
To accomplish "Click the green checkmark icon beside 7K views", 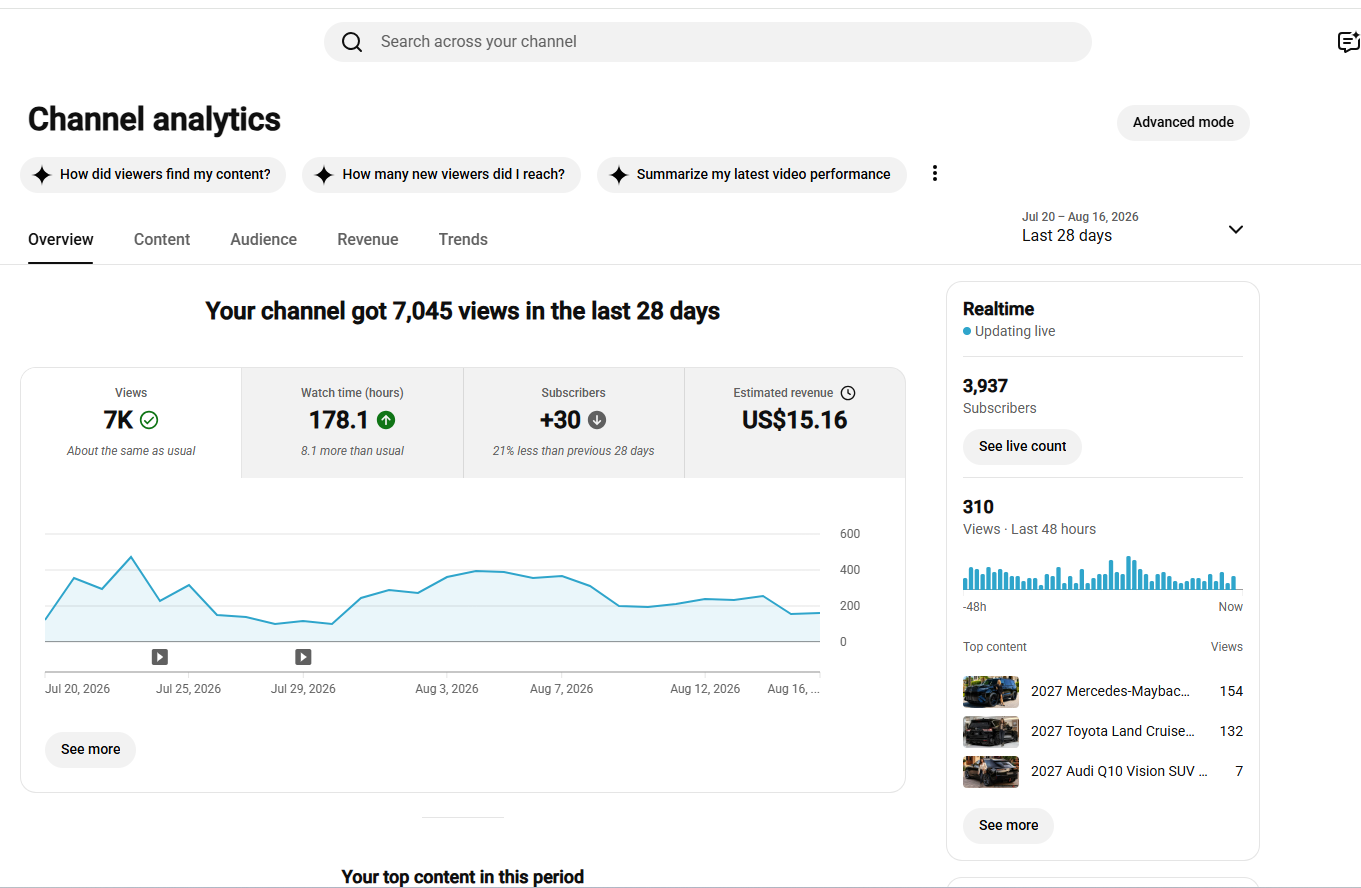I will (149, 420).
